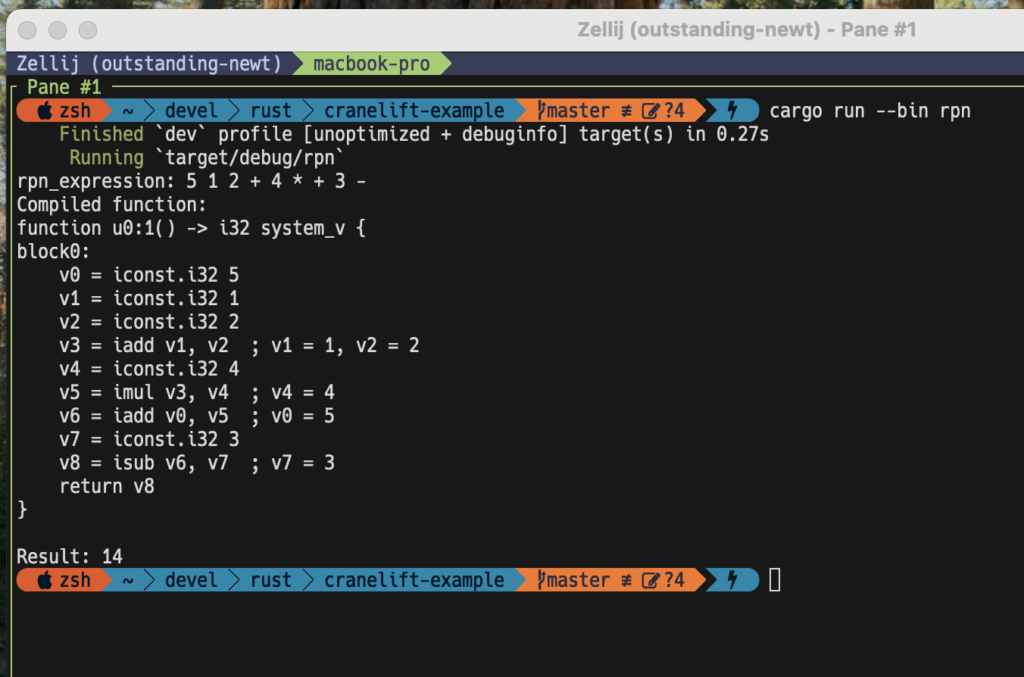The height and width of the screenshot is (677, 1024).
Task: Click the 'Result: 14' output line
Action: [x=69, y=556]
